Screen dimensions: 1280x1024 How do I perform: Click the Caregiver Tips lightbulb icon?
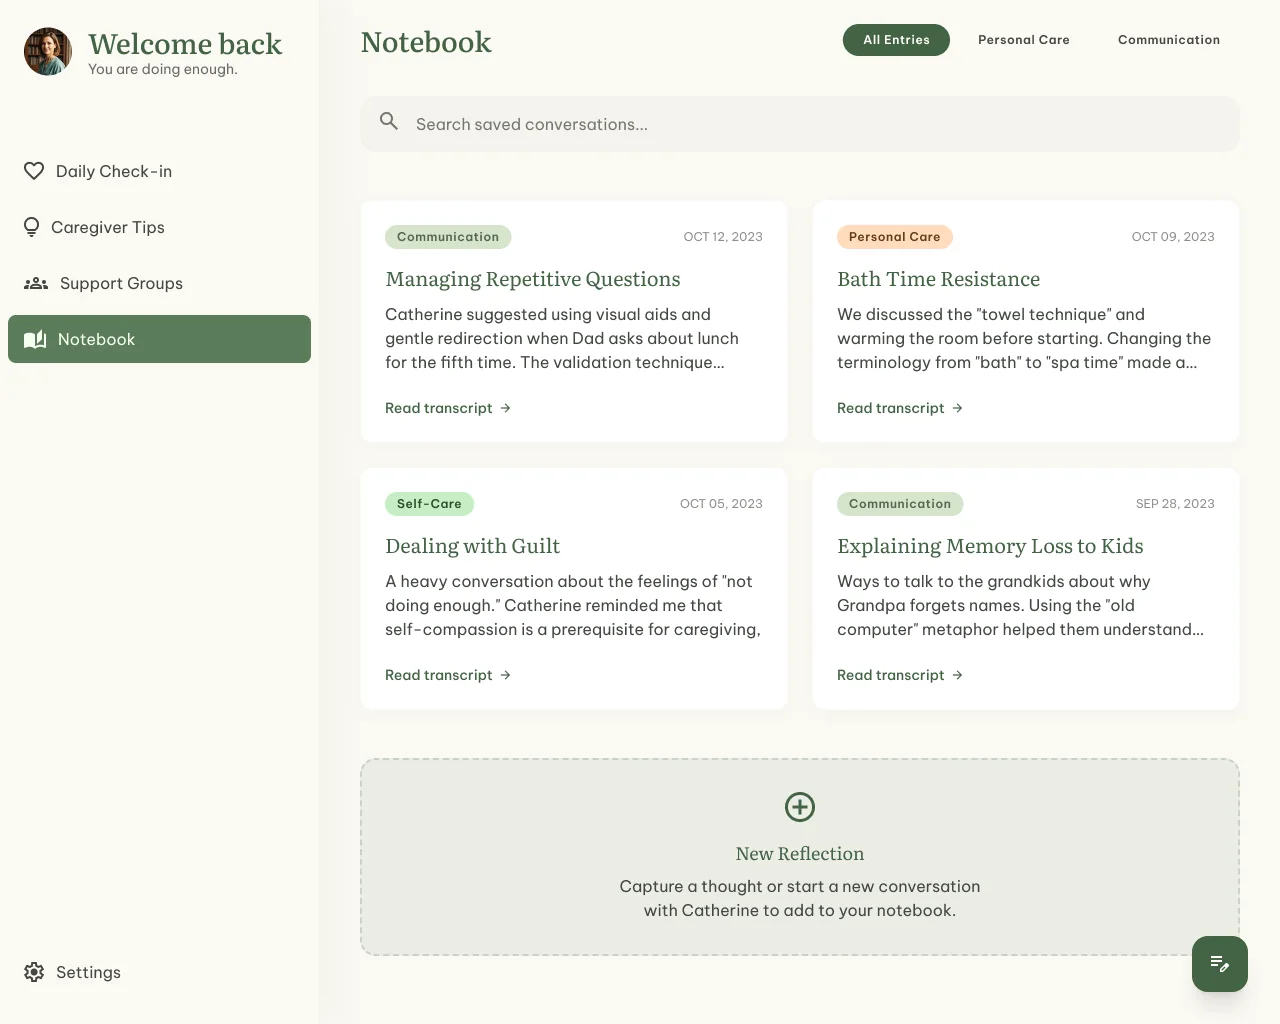point(32,227)
